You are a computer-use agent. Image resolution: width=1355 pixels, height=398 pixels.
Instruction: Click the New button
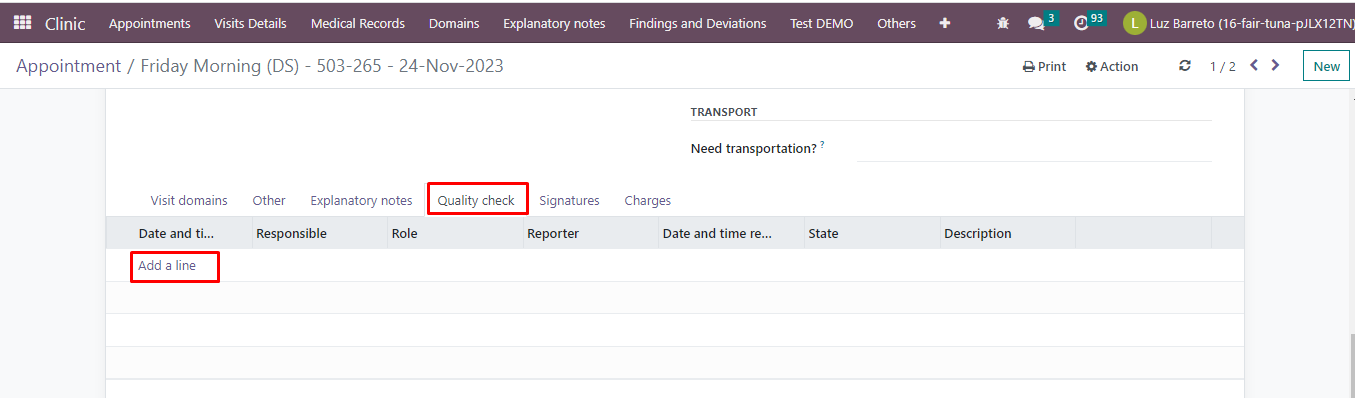click(x=1326, y=66)
